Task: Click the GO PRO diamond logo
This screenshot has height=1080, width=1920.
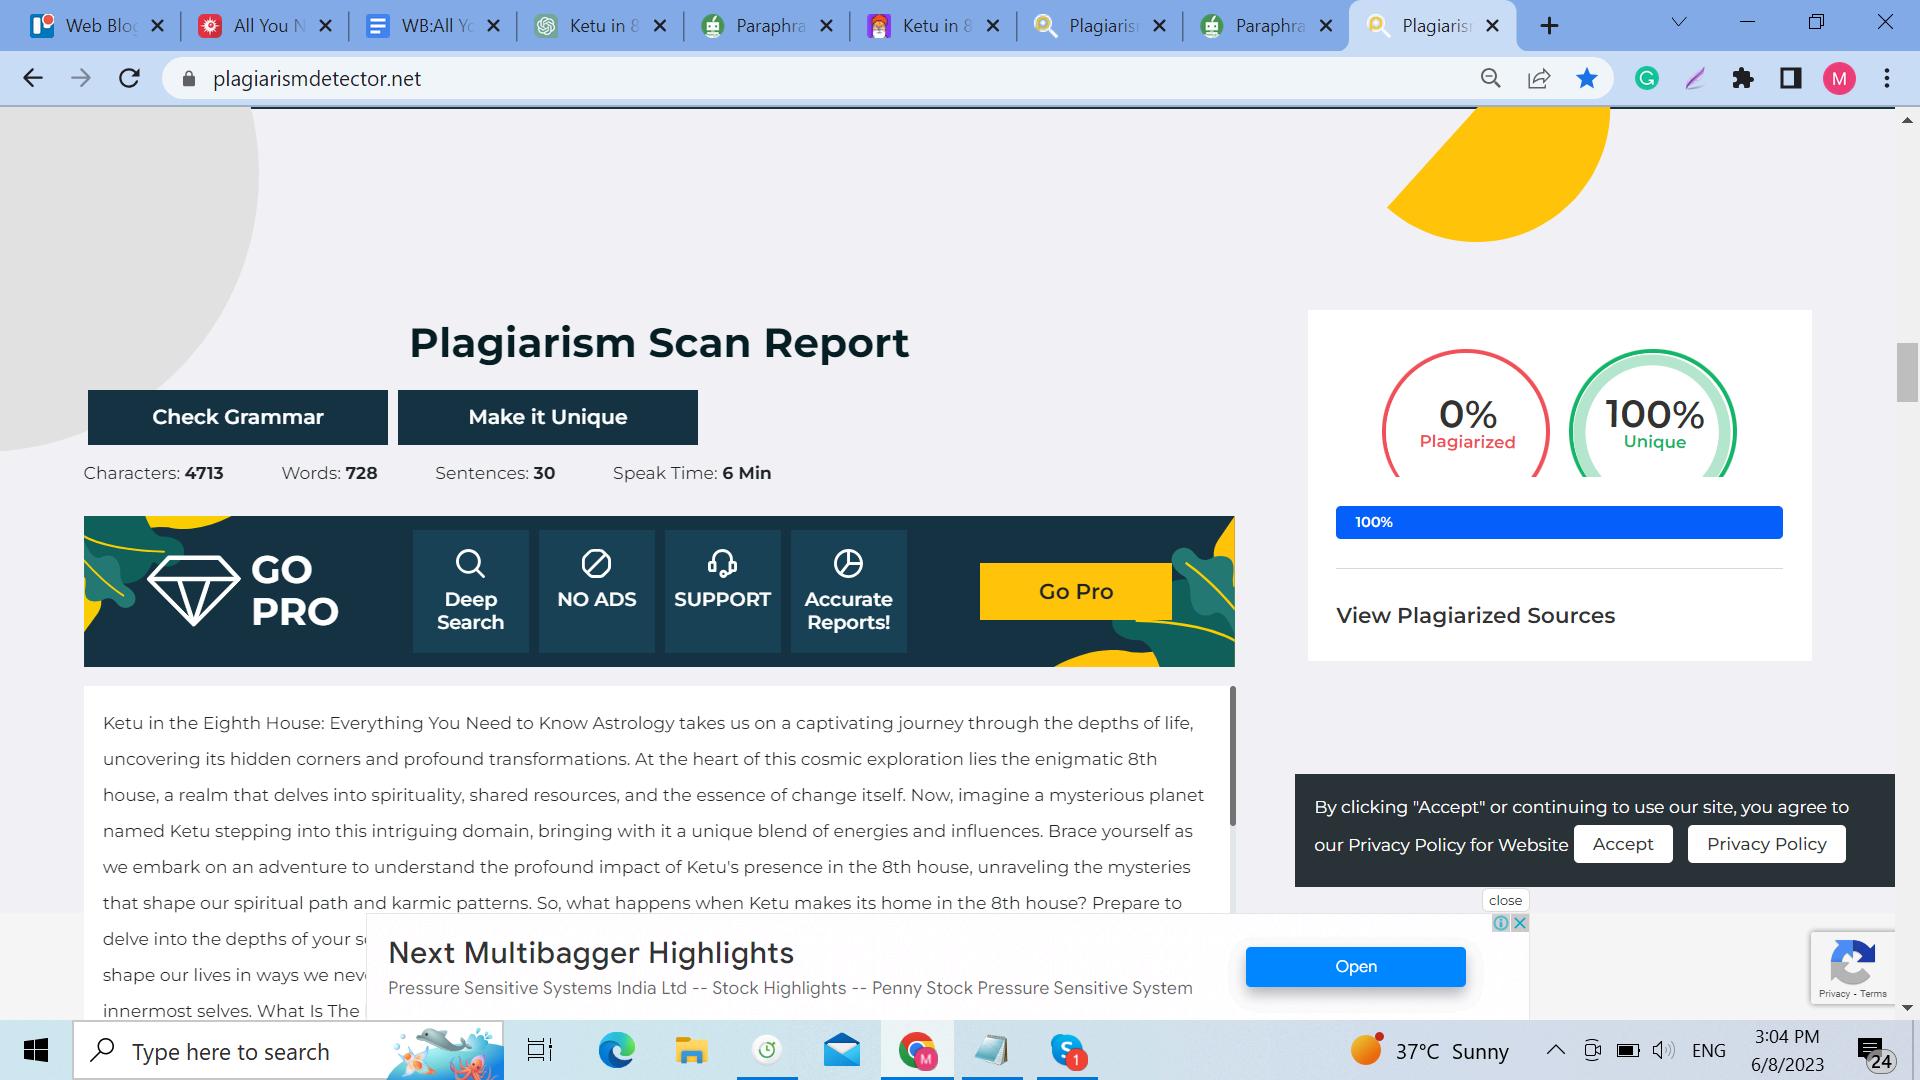Action: click(243, 590)
